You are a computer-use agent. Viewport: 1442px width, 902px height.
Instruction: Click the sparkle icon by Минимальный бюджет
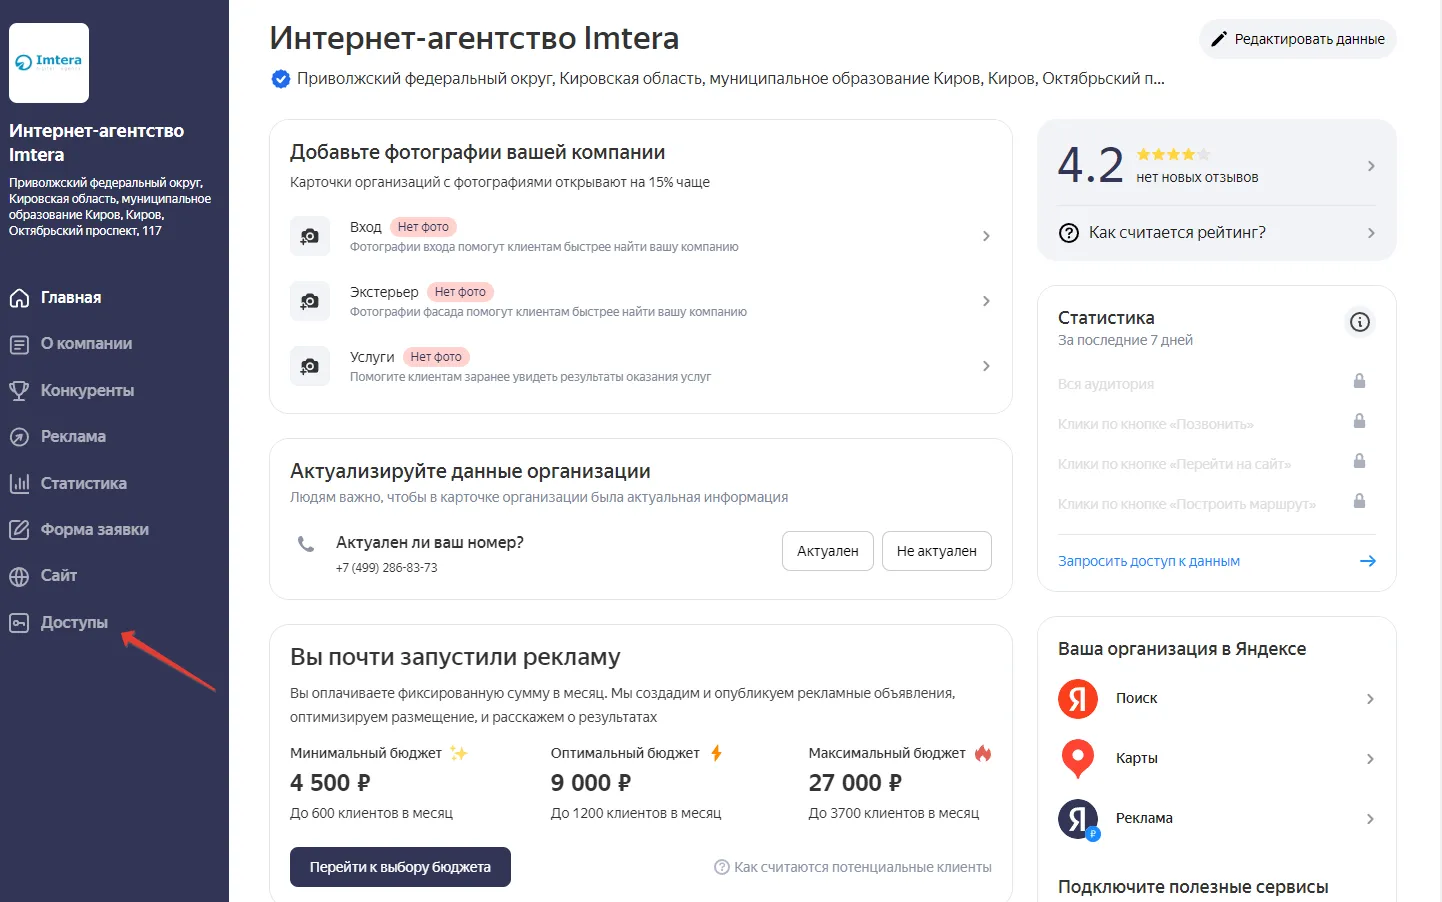458,753
